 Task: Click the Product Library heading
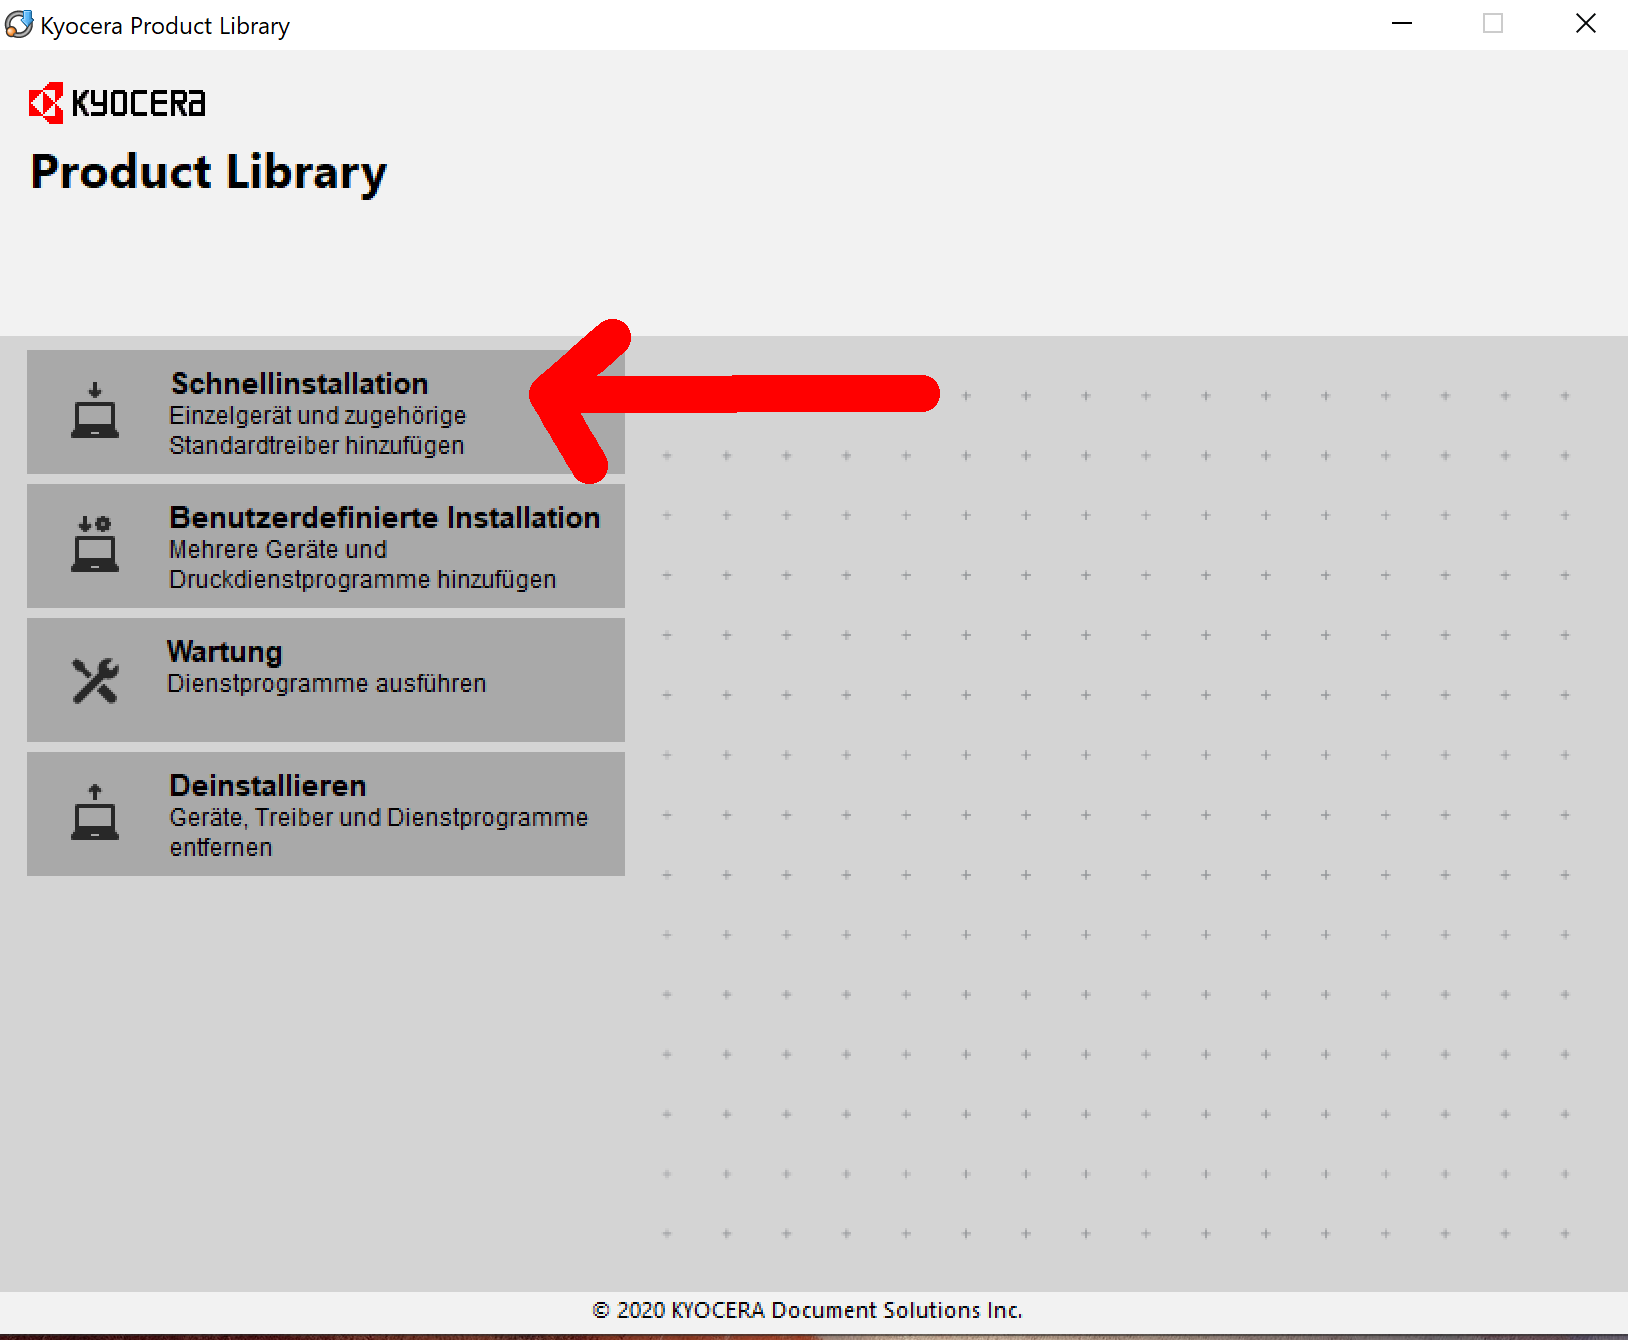208,172
